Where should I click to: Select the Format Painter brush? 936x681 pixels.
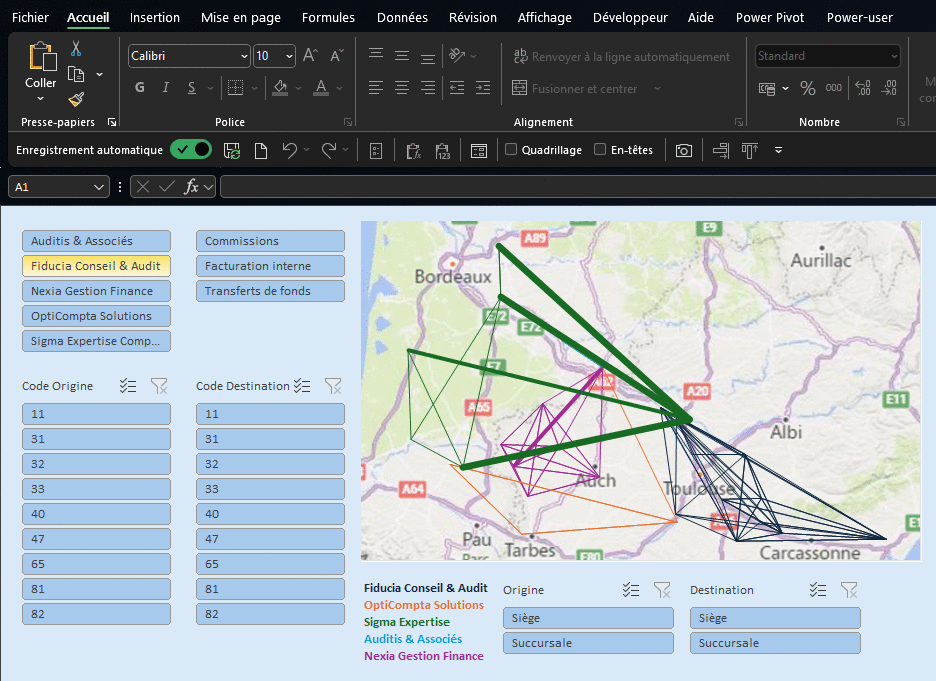coord(76,99)
